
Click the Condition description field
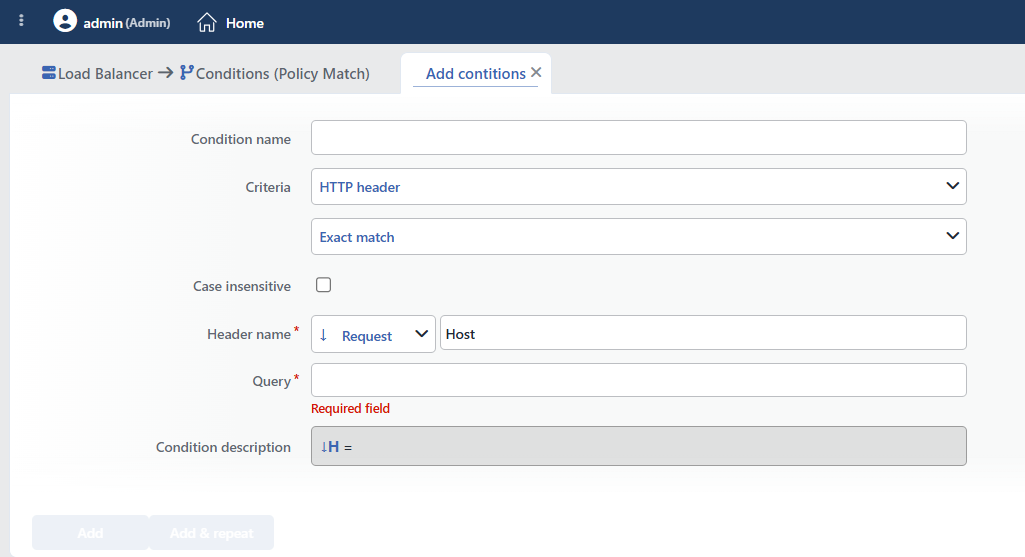(639, 446)
